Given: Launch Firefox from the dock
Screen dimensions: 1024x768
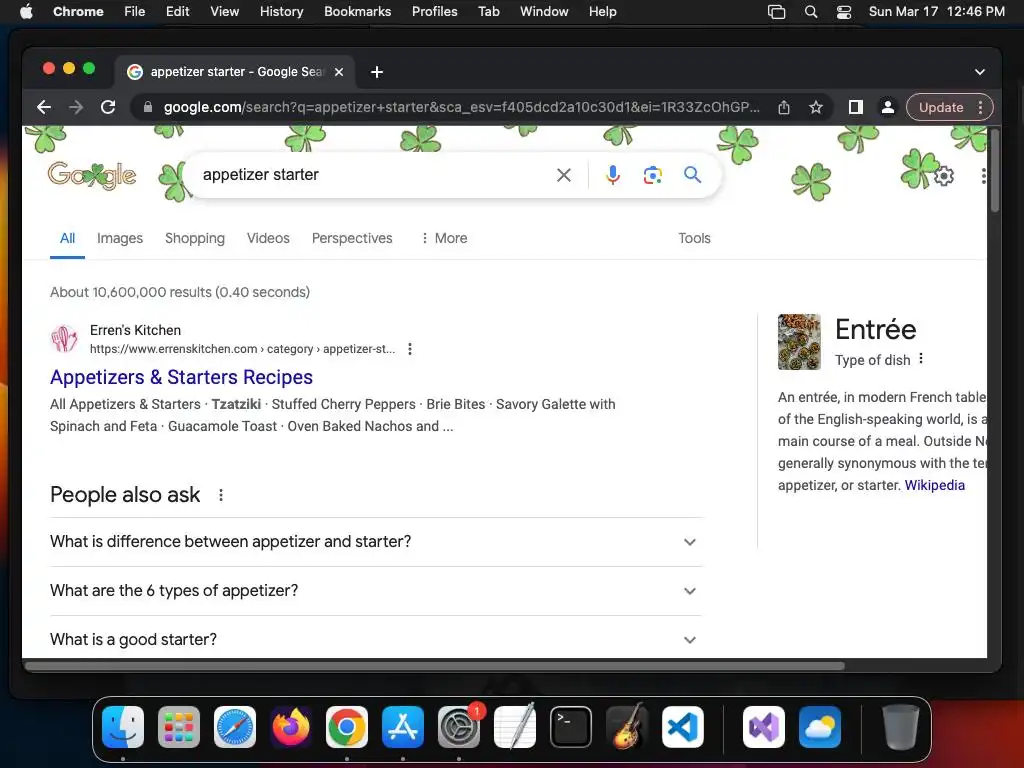Looking at the screenshot, I should point(291,727).
